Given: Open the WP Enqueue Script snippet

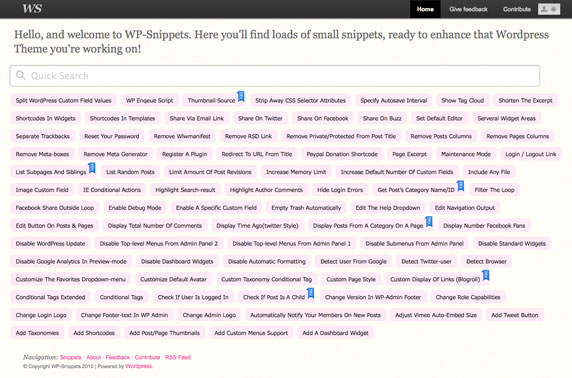Looking at the screenshot, I should [149, 100].
